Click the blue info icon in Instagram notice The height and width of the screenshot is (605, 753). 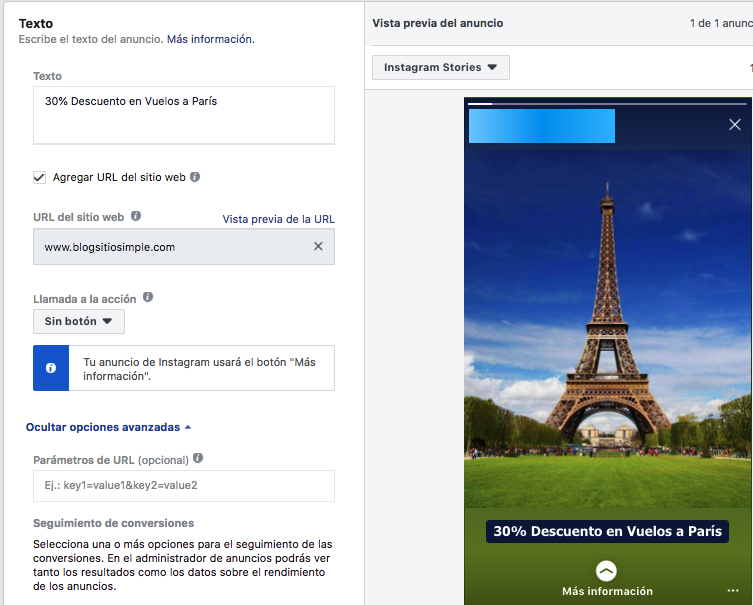51,368
